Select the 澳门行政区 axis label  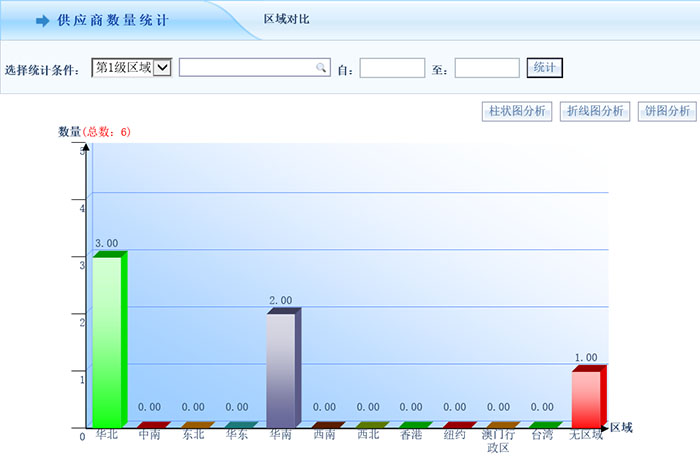coord(498,441)
